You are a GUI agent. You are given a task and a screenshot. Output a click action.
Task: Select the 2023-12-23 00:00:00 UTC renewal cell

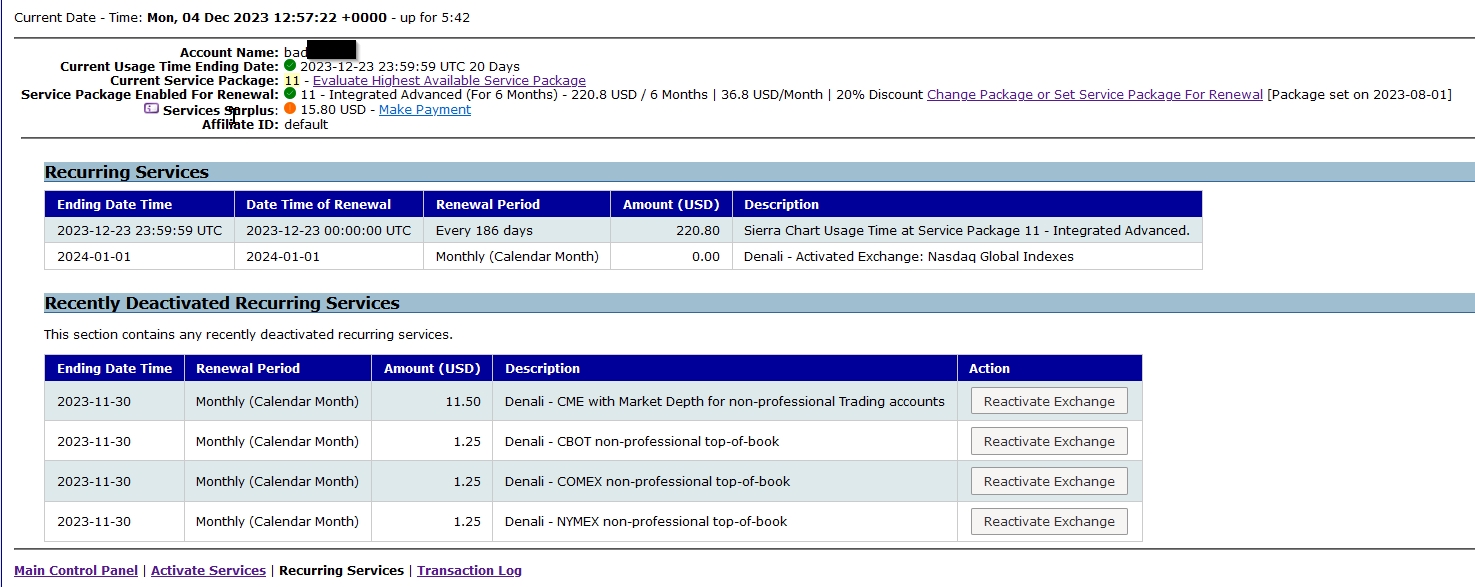[x=329, y=230]
